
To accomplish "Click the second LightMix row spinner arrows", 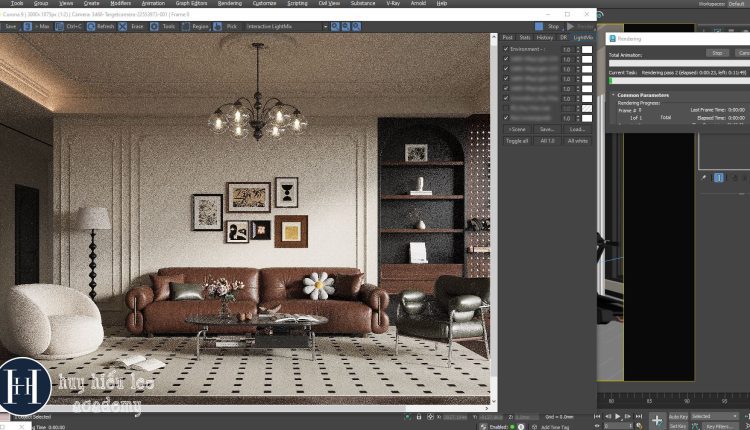I will point(578,59).
